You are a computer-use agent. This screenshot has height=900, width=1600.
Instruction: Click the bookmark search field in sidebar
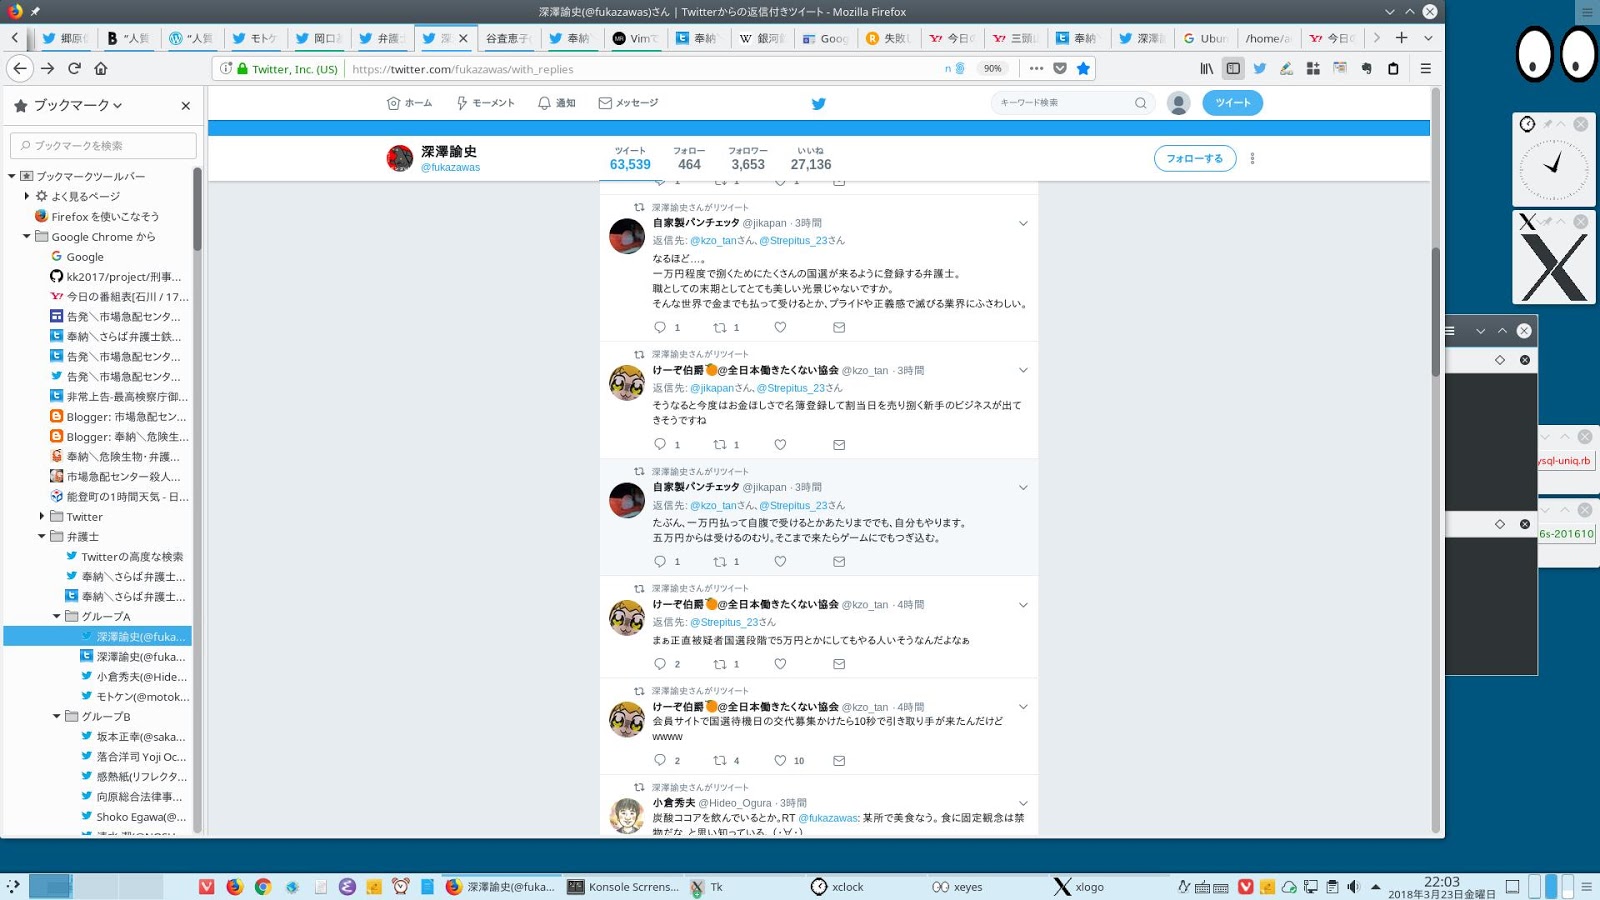(103, 146)
